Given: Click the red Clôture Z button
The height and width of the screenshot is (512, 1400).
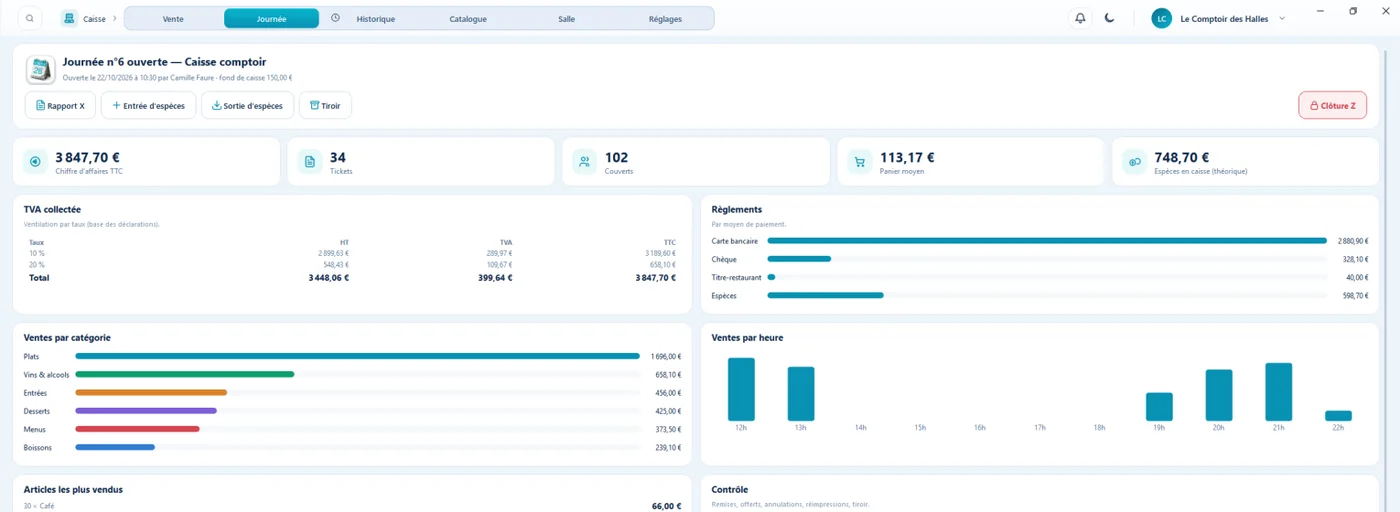Looking at the screenshot, I should (1332, 105).
